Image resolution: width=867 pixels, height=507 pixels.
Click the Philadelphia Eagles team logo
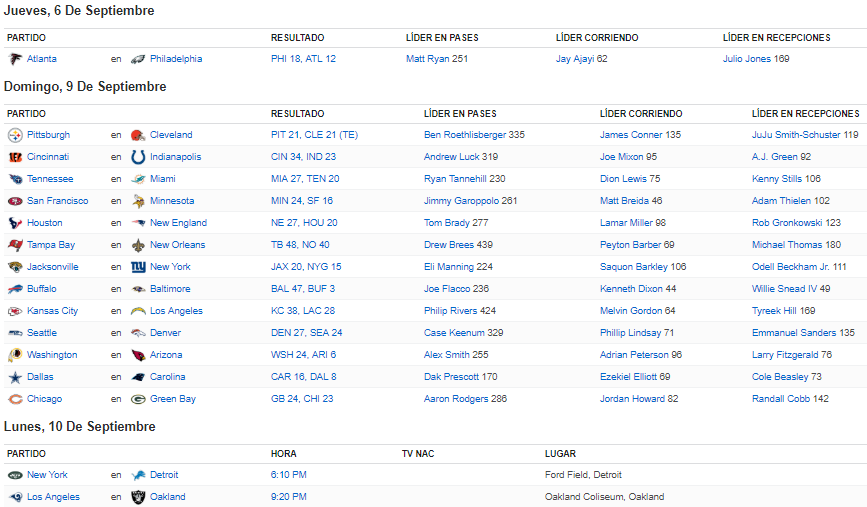point(138,59)
